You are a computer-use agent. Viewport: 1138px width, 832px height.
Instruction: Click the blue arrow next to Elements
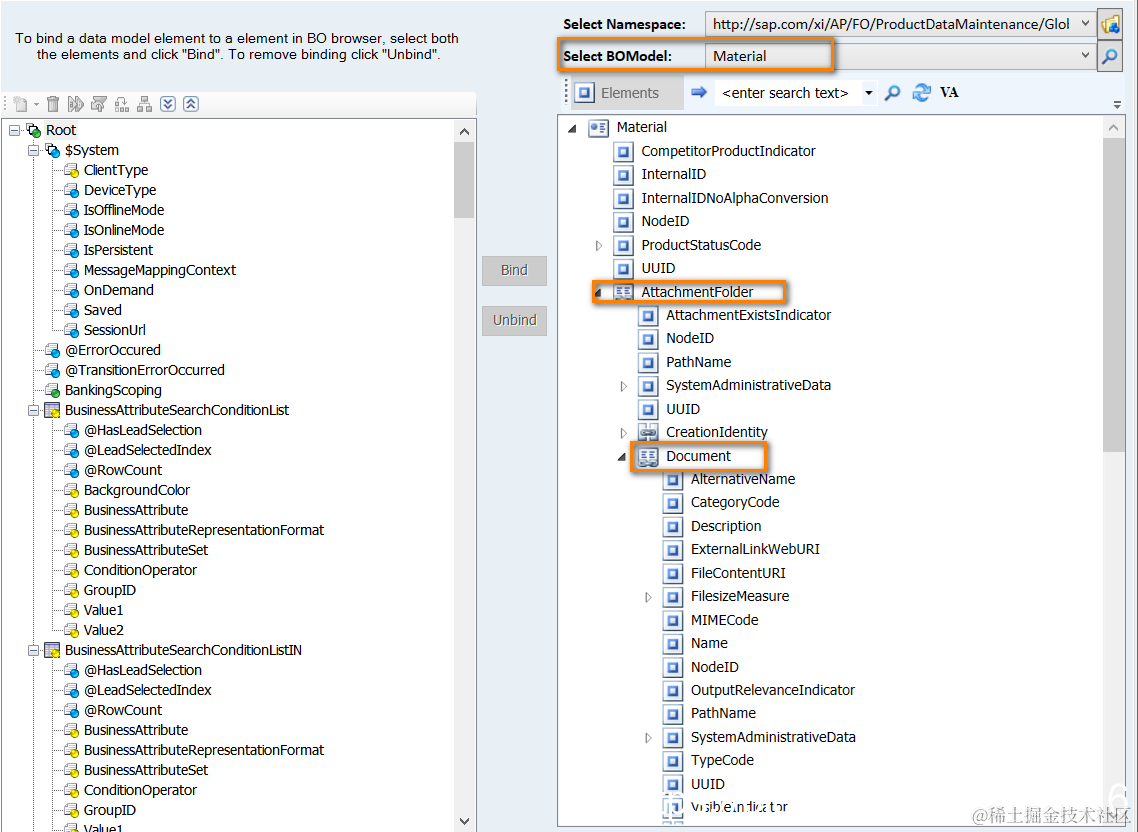coord(699,92)
